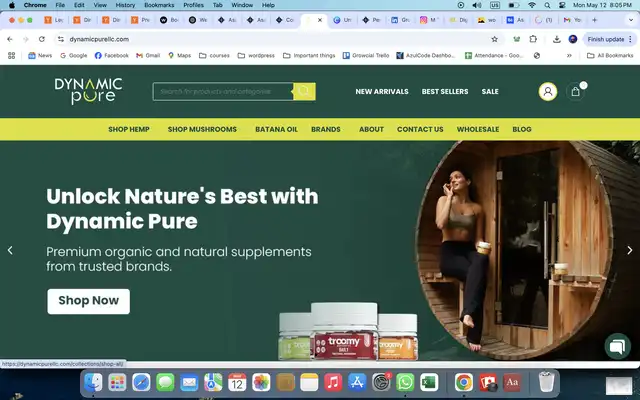
Task: Open the tab search chevron dropdown
Action: 630,20
